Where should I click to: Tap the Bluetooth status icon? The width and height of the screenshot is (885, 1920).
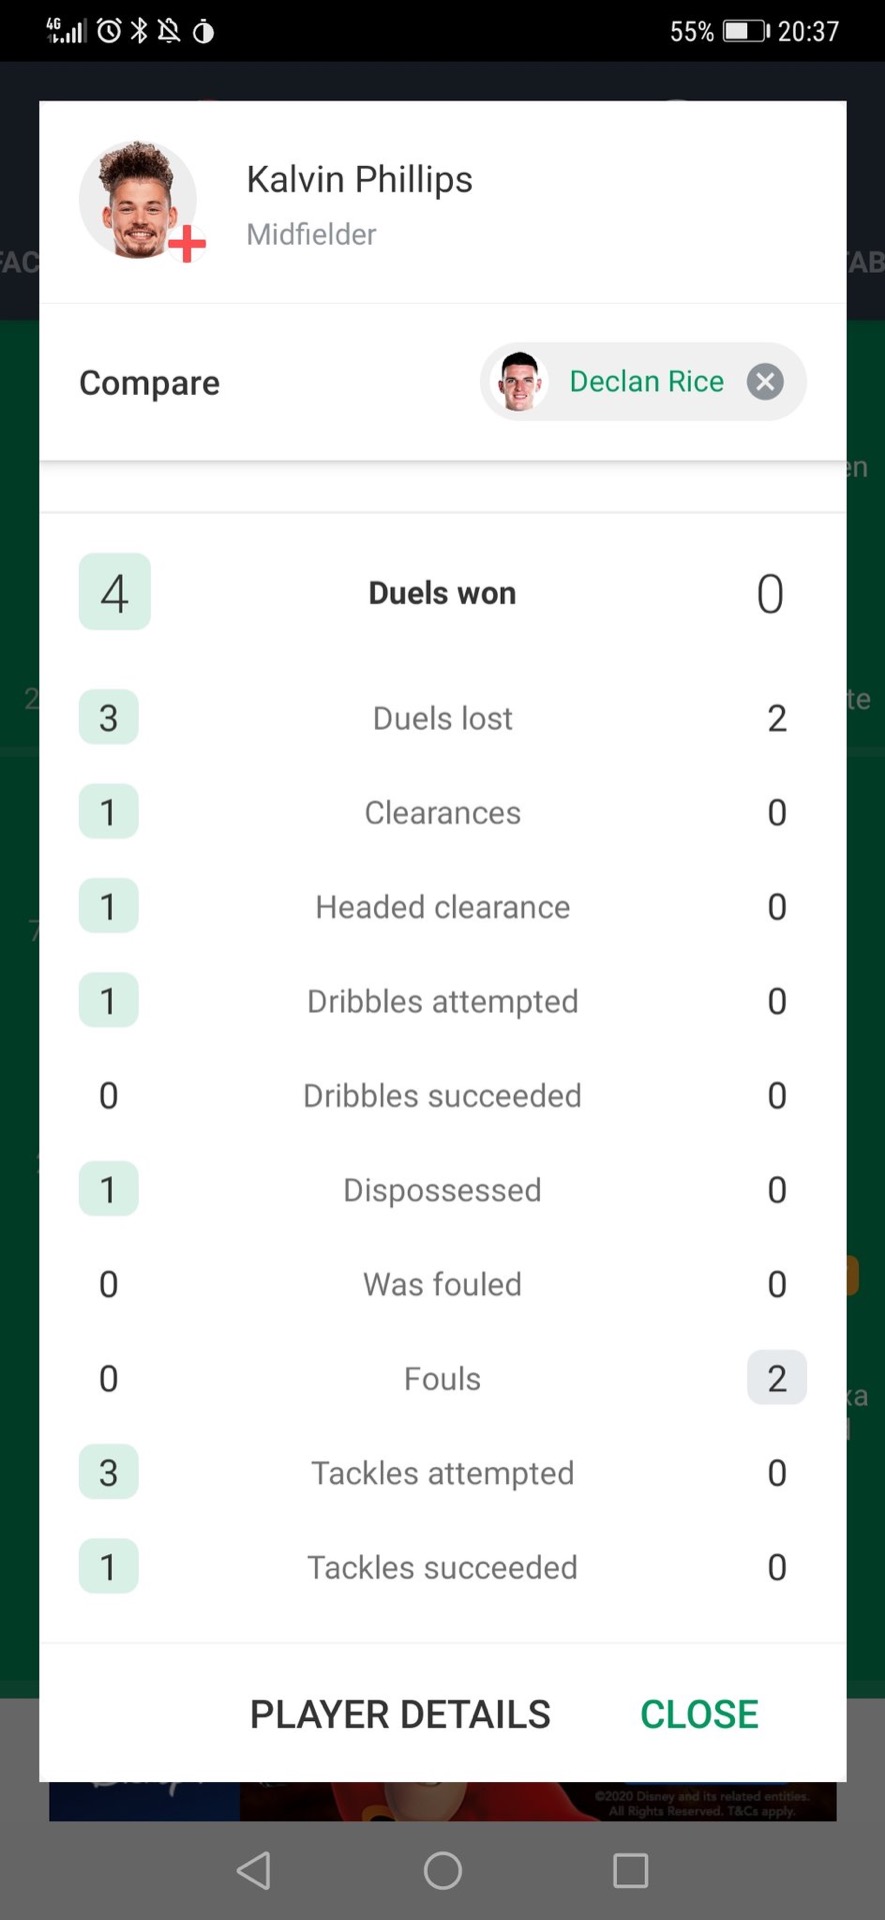click(139, 31)
